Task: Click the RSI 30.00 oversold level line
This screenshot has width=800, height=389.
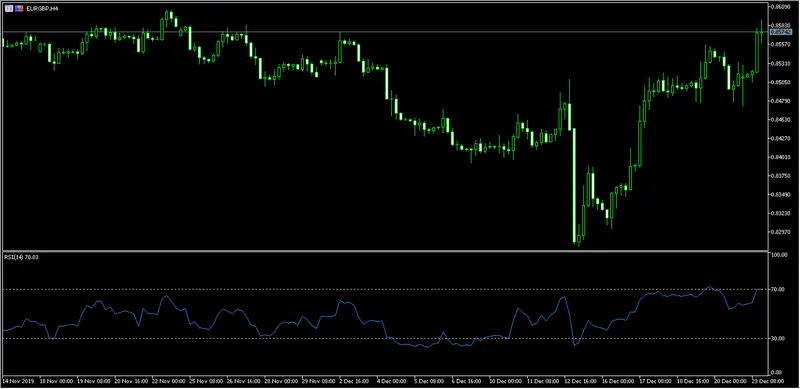Action: pyautogui.click(x=385, y=338)
